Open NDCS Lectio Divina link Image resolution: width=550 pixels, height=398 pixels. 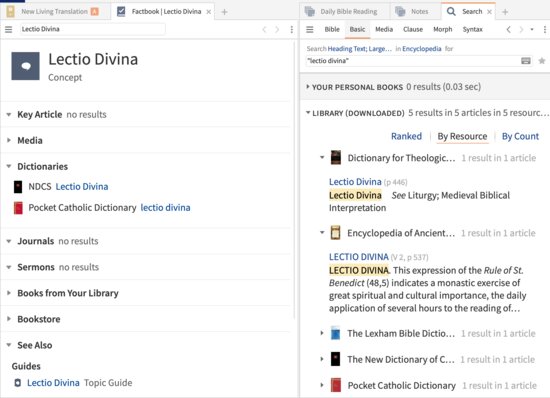pos(82,187)
